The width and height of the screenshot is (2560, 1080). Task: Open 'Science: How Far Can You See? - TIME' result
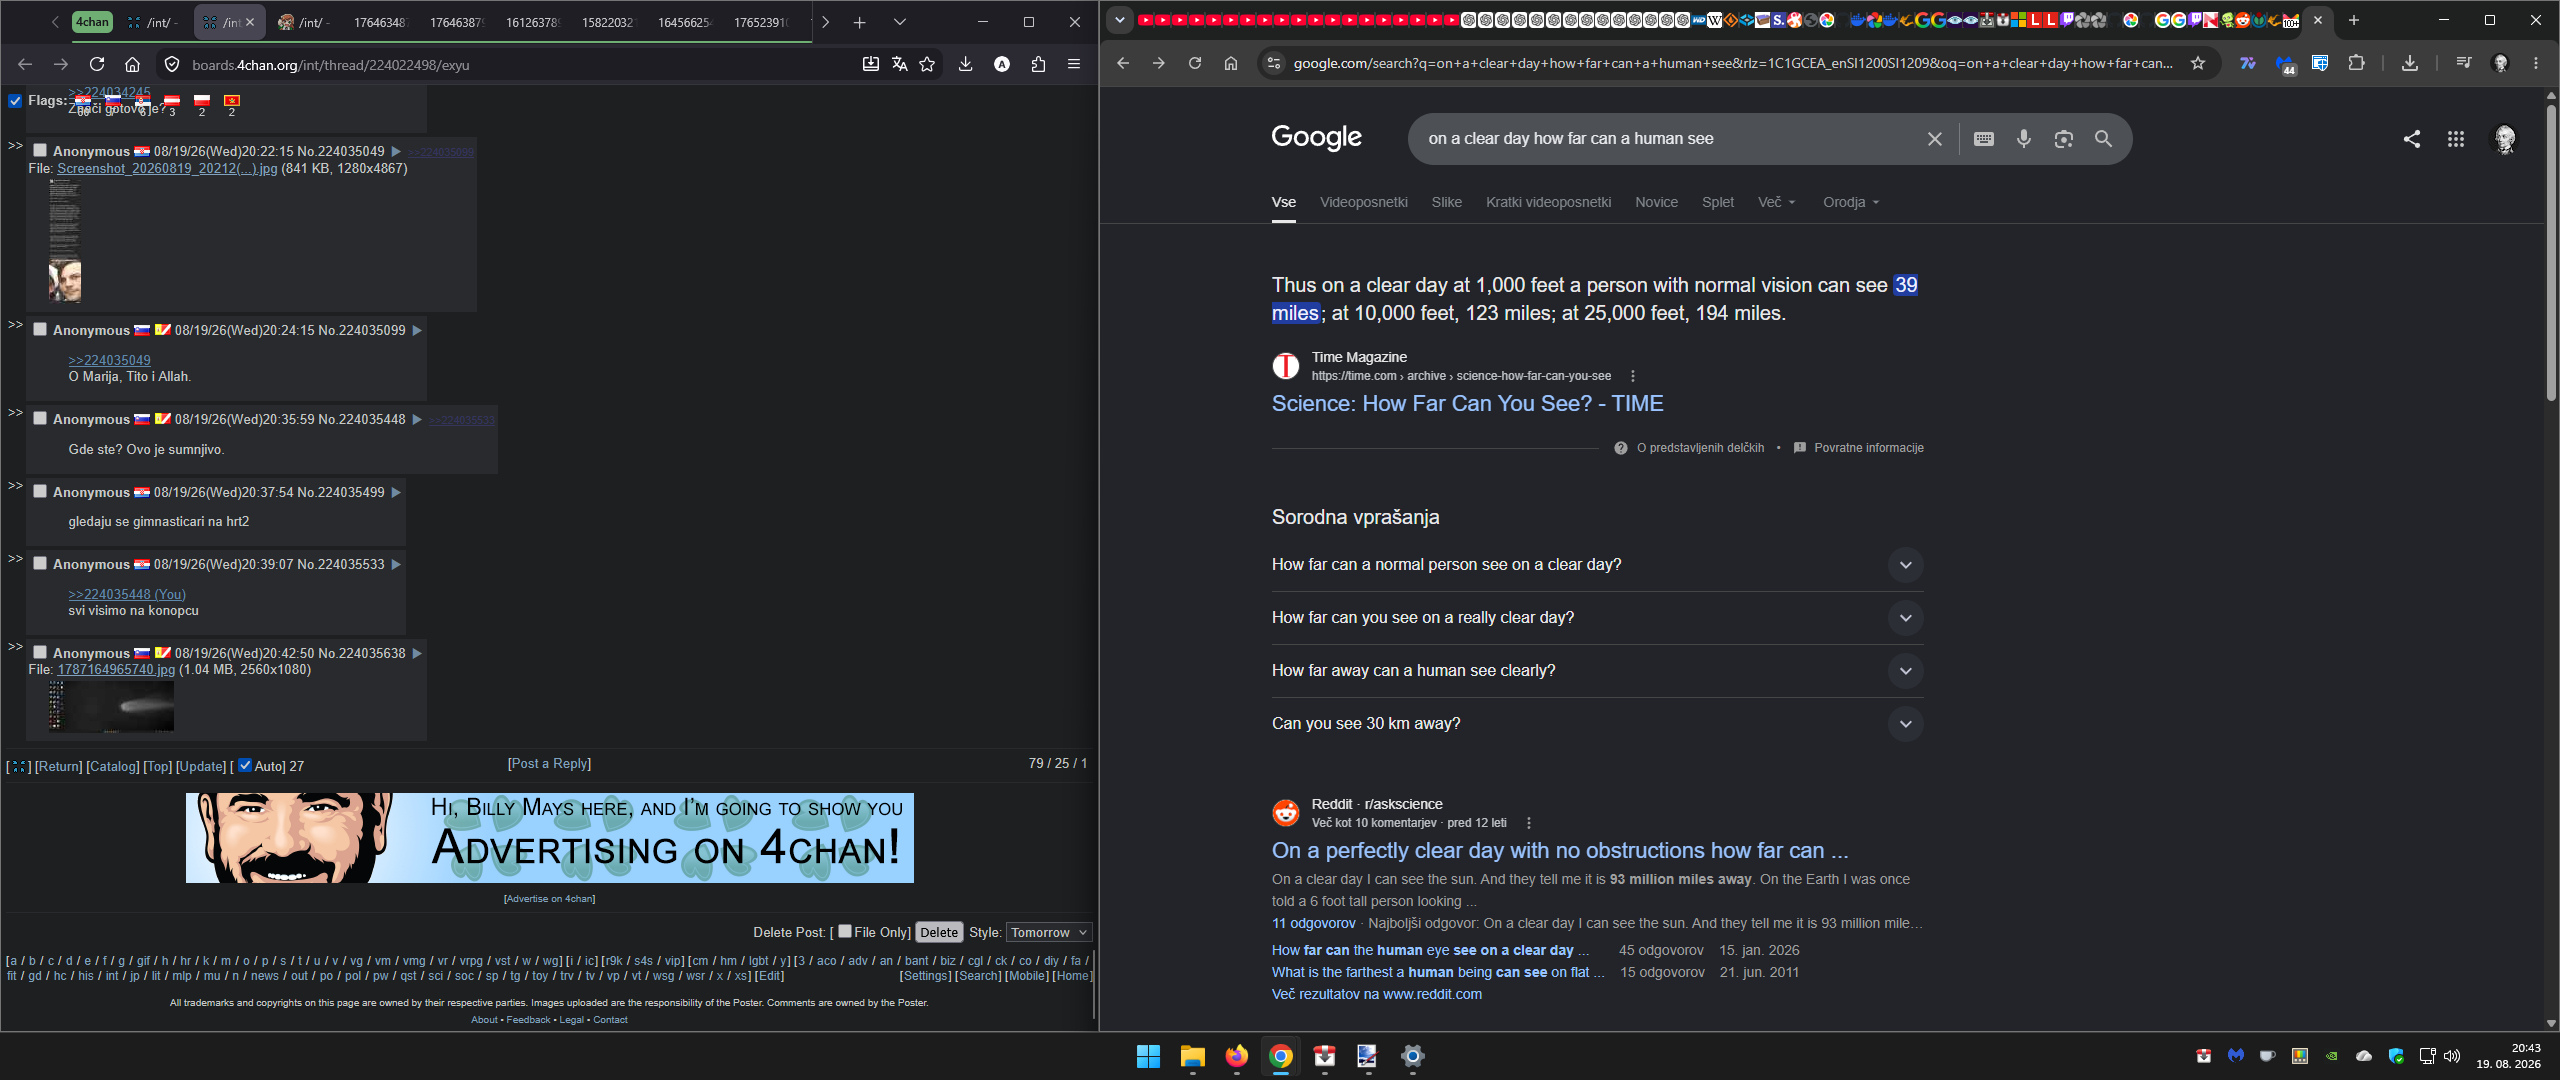coord(1467,404)
